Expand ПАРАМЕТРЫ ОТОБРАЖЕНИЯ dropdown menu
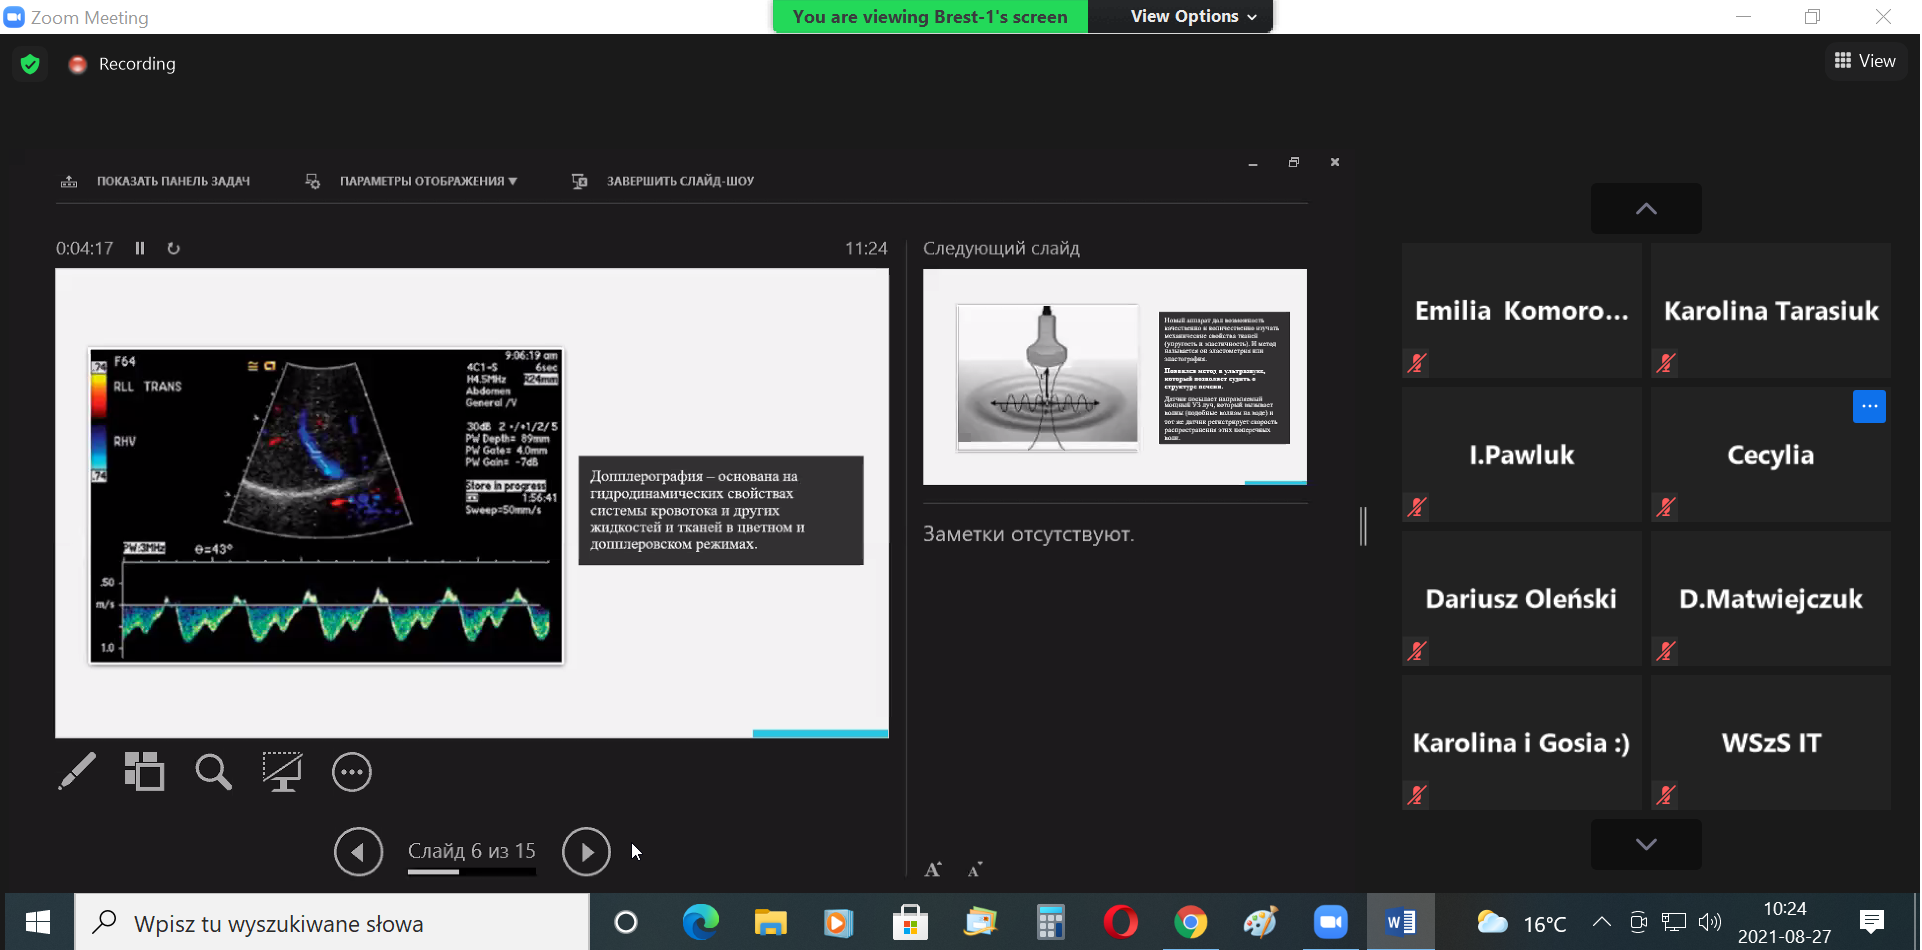This screenshot has height=950, width=1922. pos(428,181)
